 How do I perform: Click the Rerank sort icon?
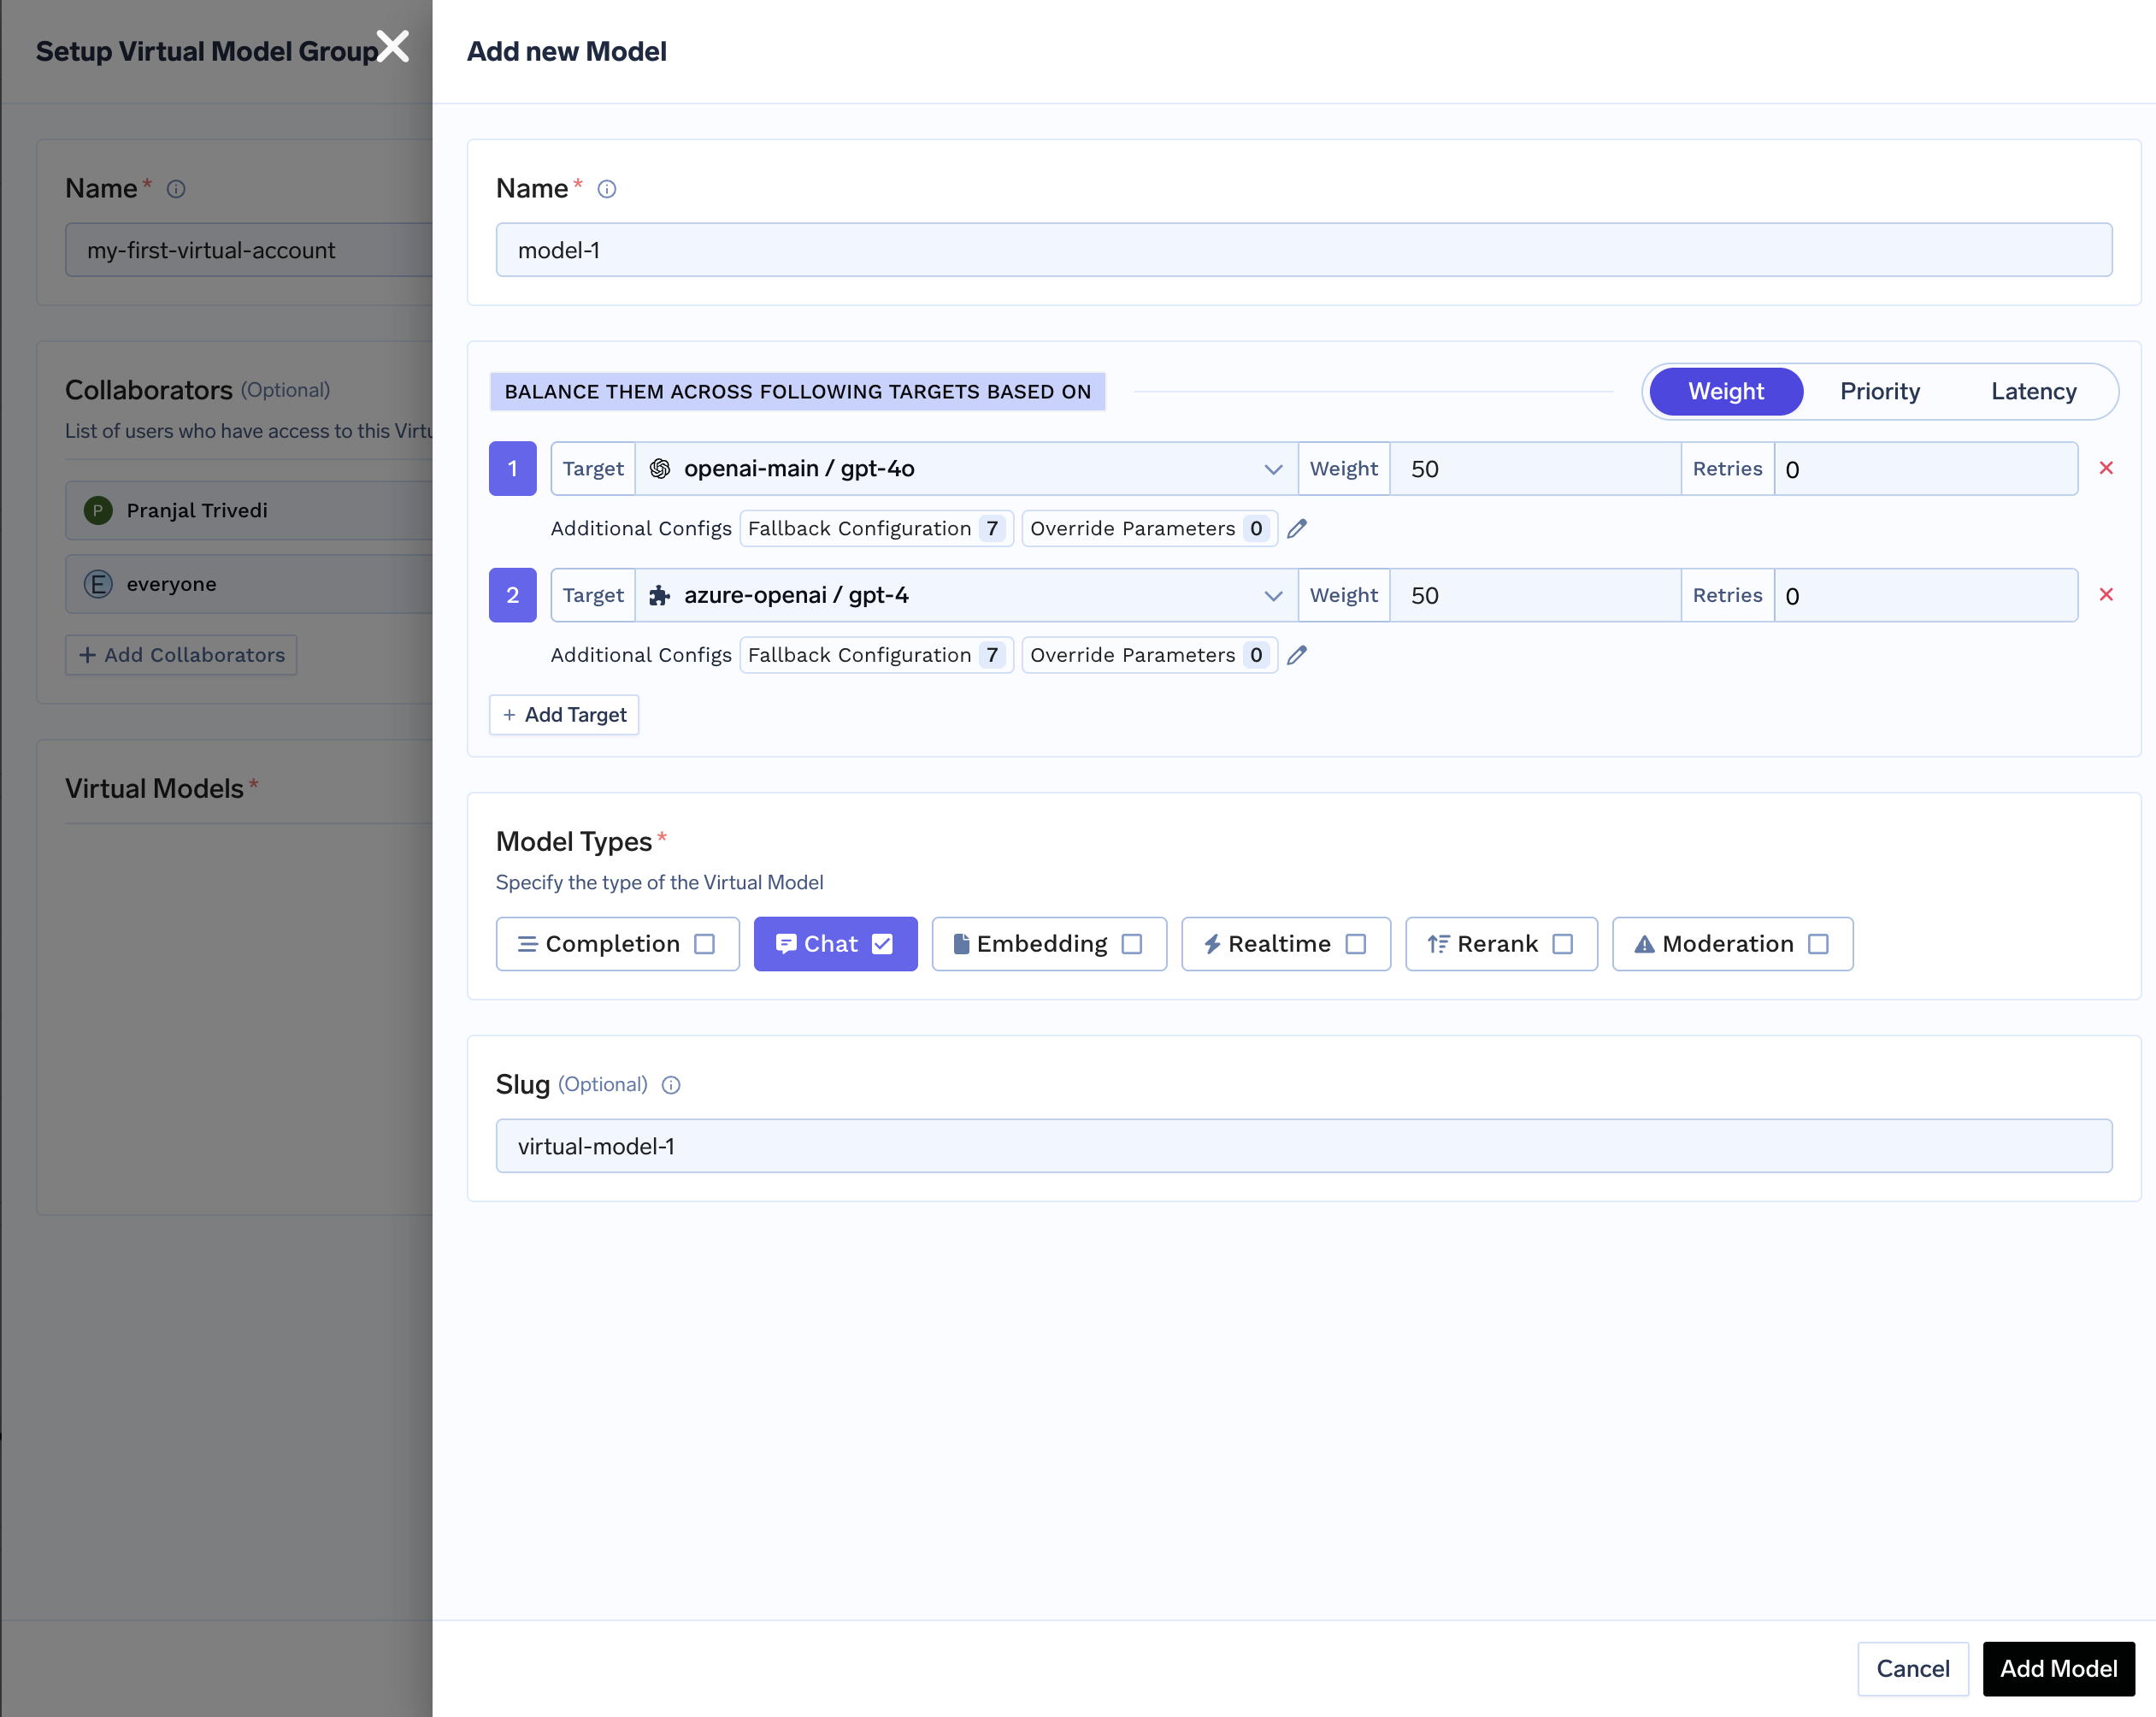pyautogui.click(x=1437, y=943)
